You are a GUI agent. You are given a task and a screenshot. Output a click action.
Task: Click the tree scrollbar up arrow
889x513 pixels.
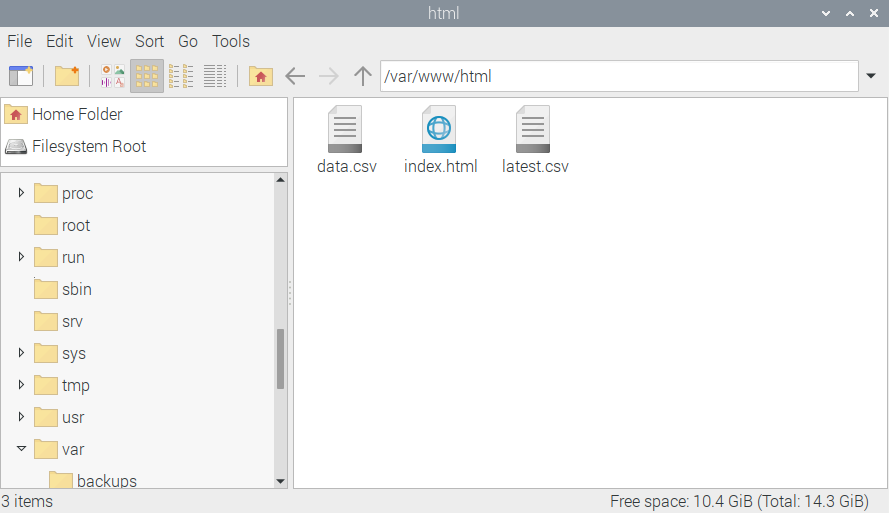[x=280, y=180]
